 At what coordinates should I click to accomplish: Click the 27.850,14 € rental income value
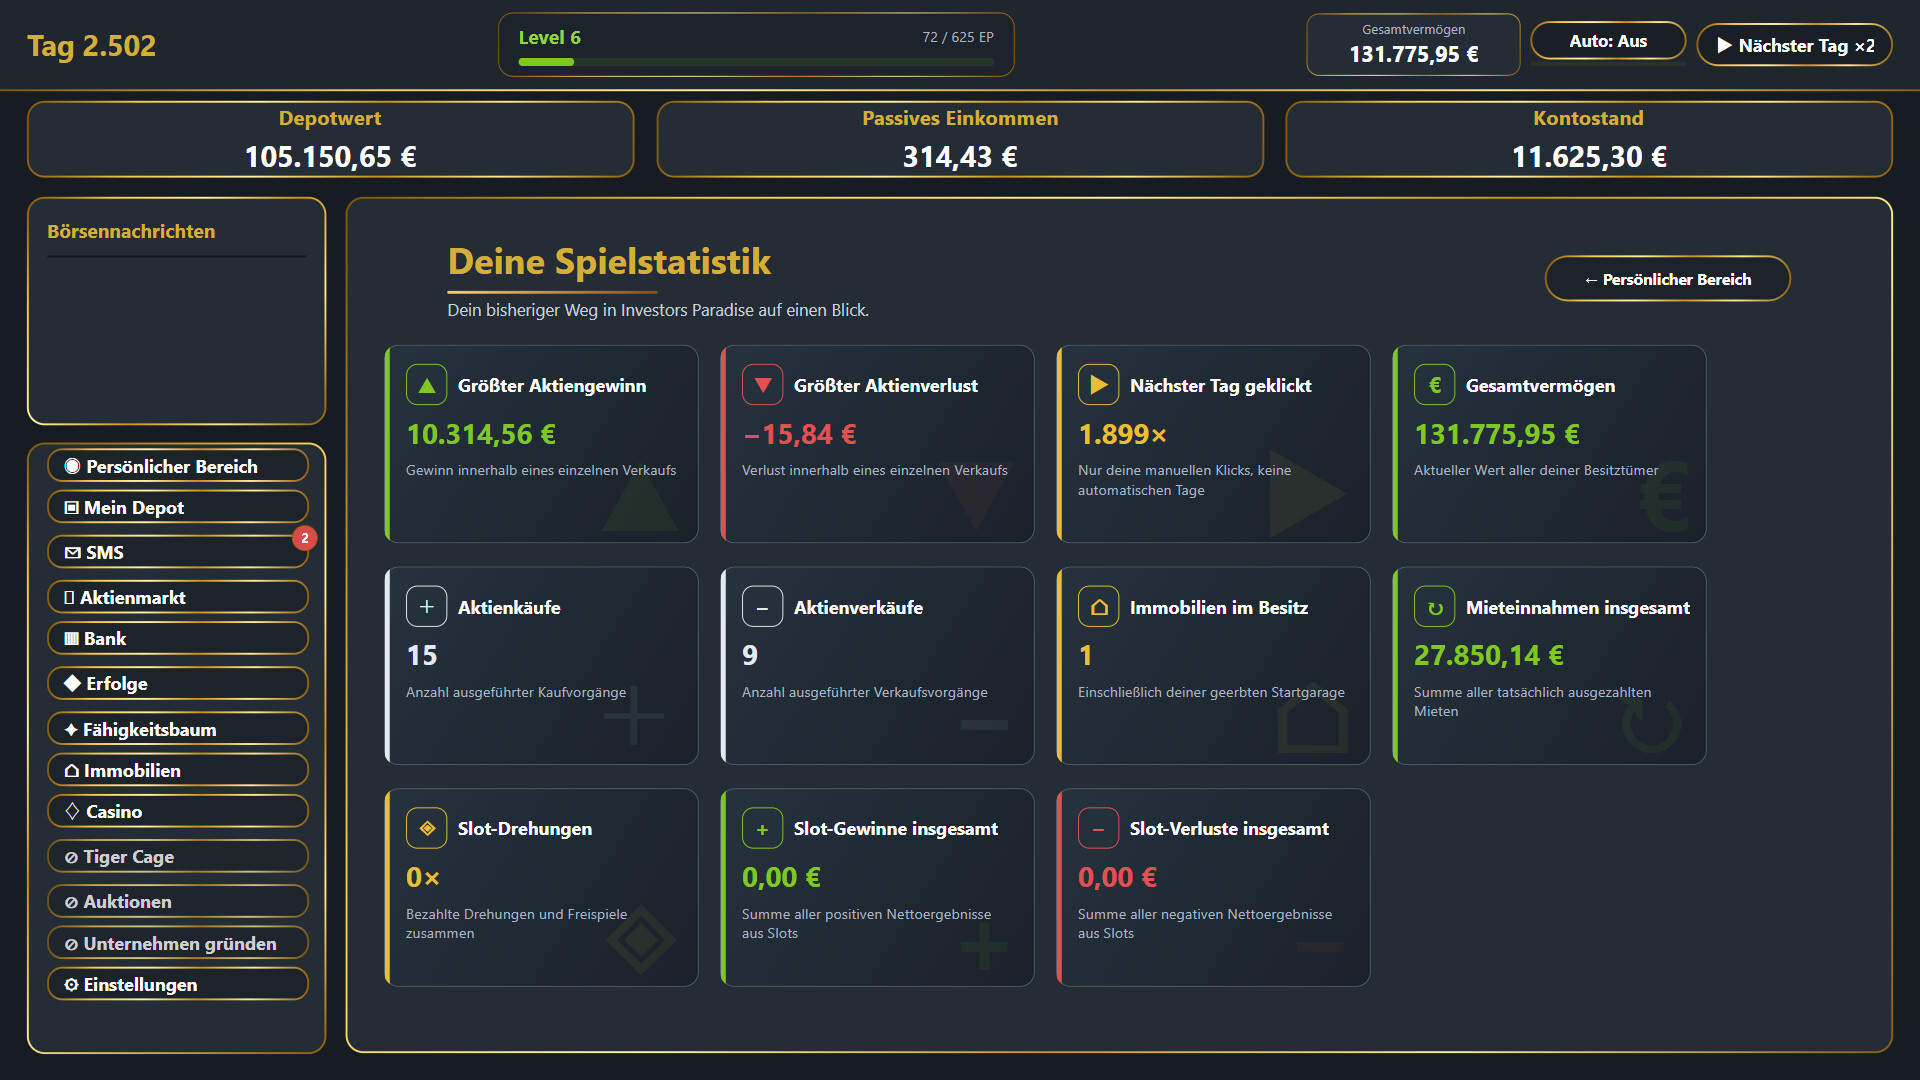click(1488, 655)
